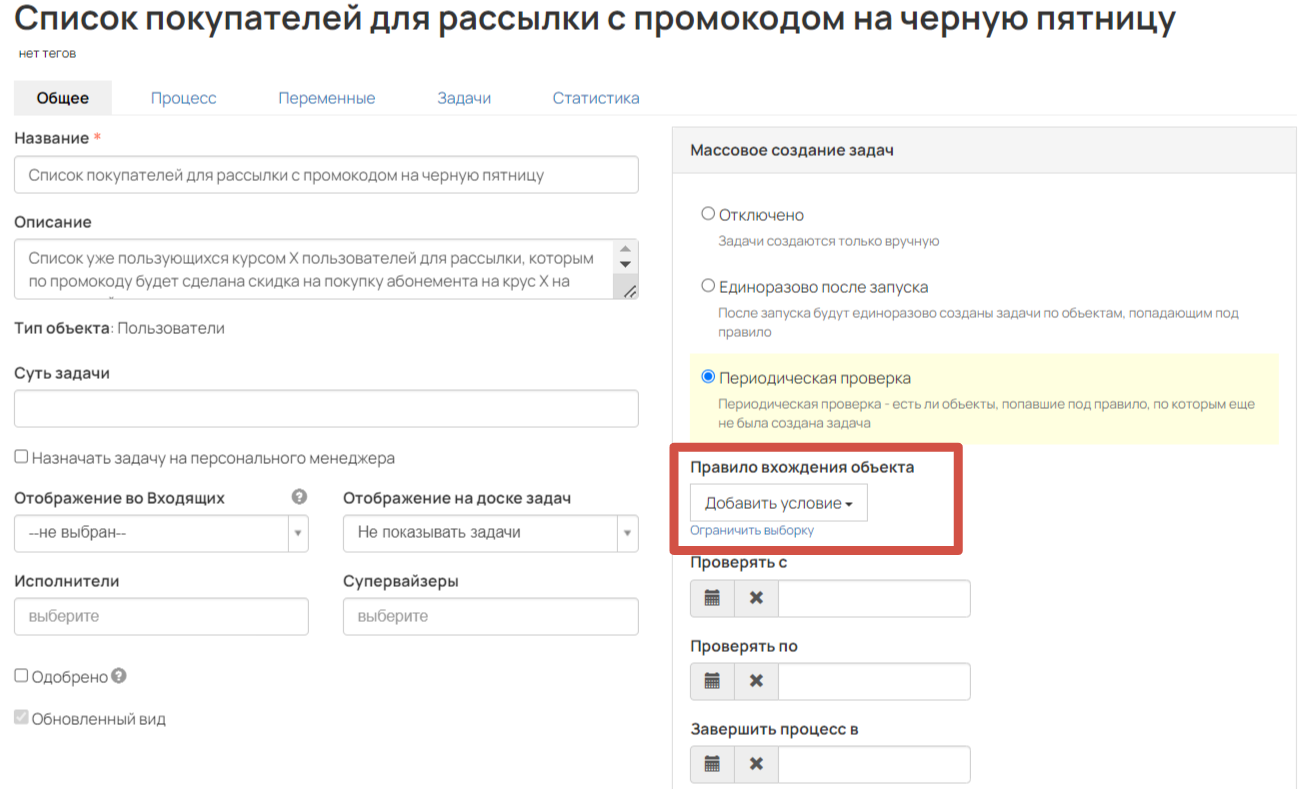Click description scroll up arrow
This screenshot has width=1311, height=789.
[x=626, y=248]
